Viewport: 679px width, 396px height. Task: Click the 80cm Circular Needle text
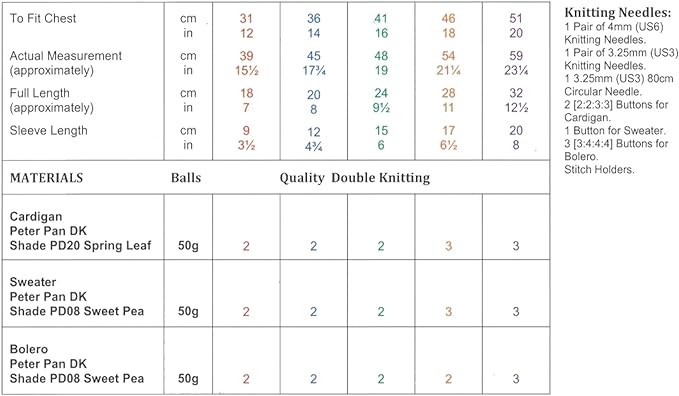[x=619, y=85]
